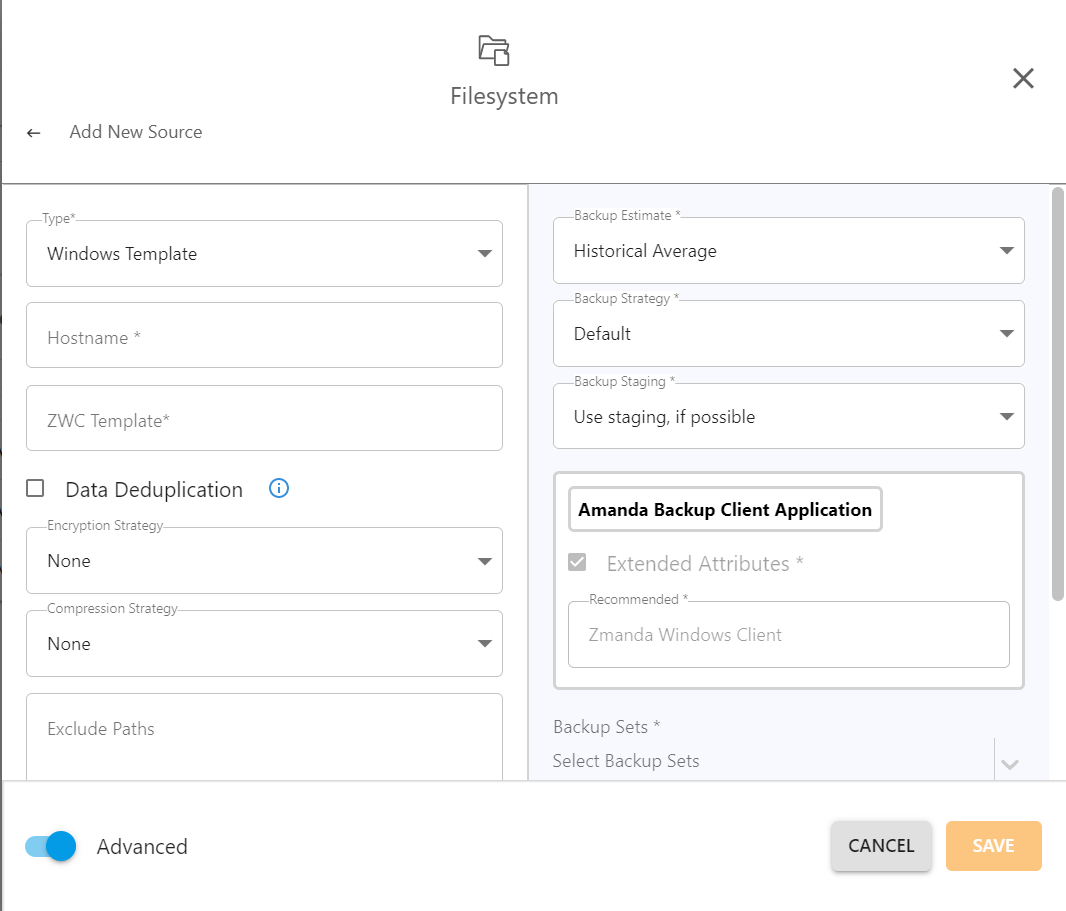
Task: Expand the Encryption Strategy dropdown
Action: click(264, 561)
